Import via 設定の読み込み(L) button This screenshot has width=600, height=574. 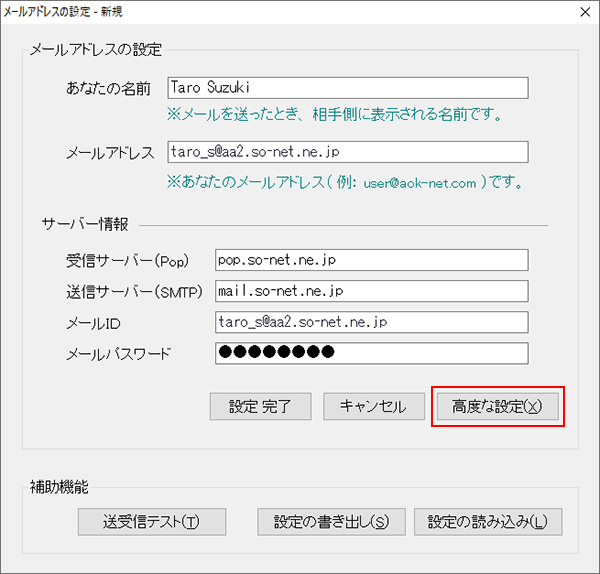(x=488, y=522)
